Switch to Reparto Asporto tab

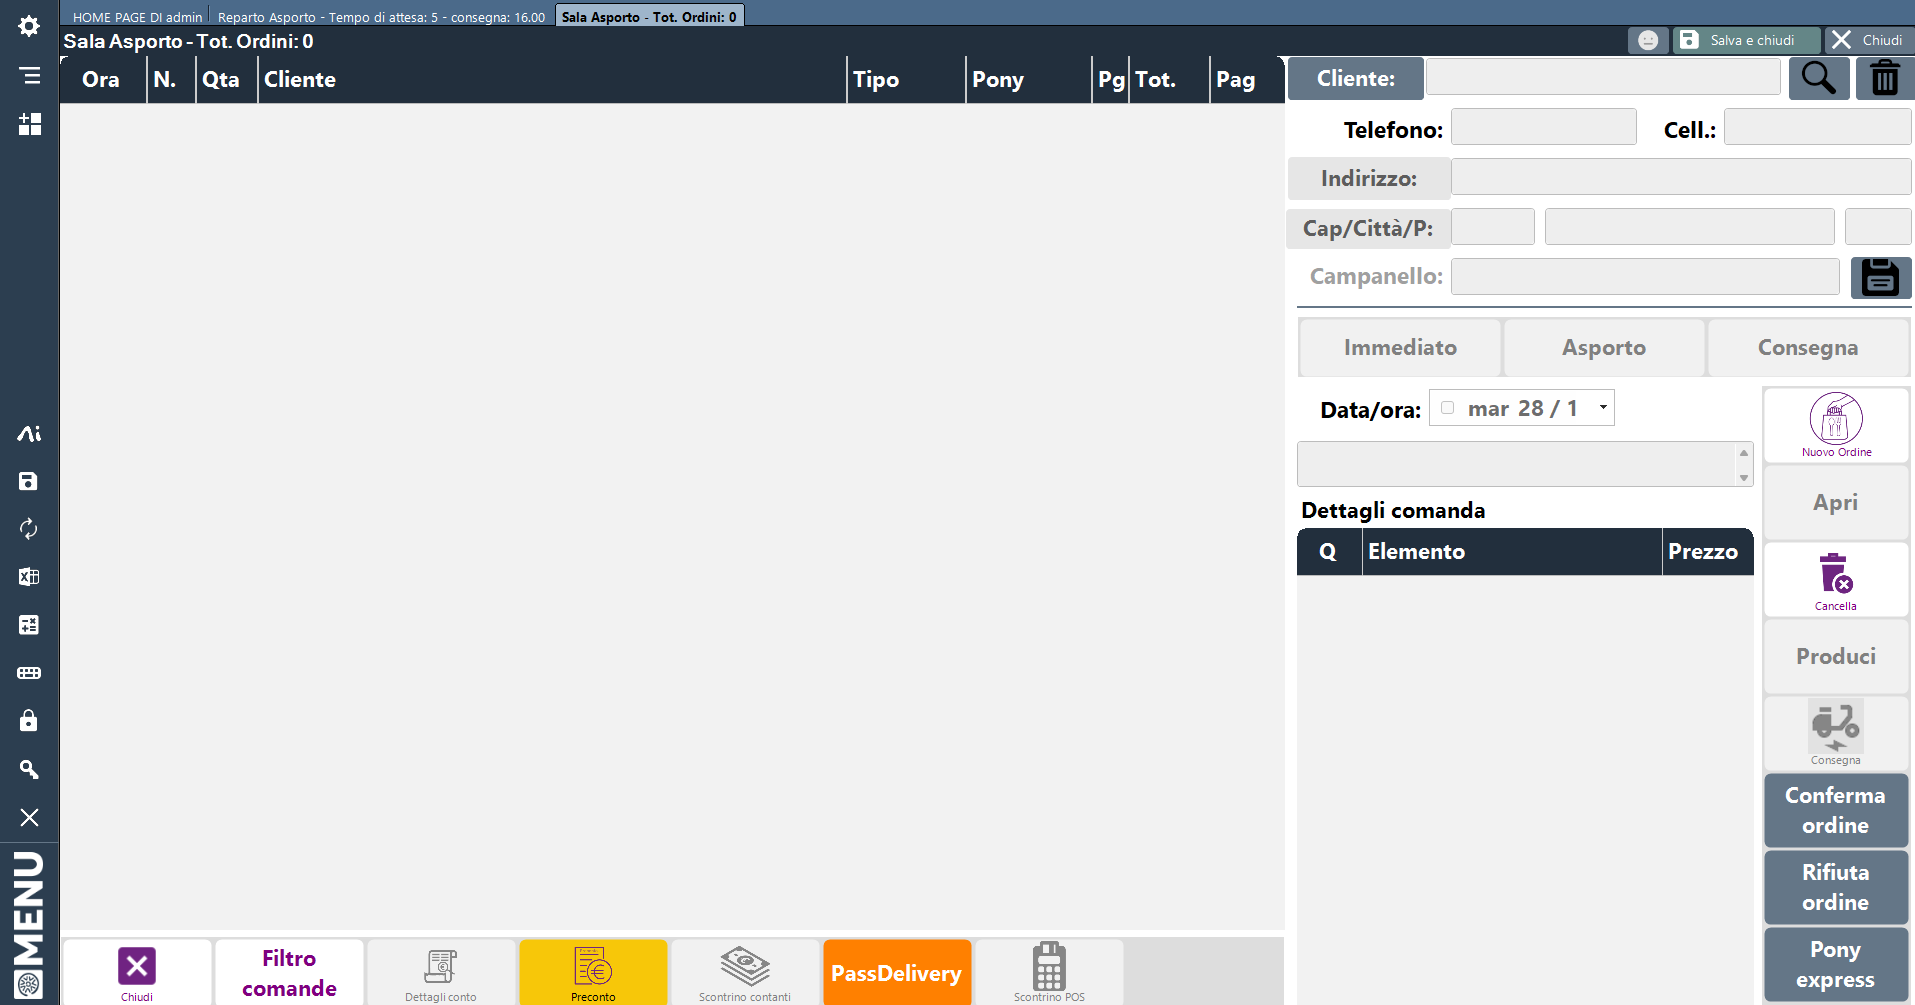point(381,17)
